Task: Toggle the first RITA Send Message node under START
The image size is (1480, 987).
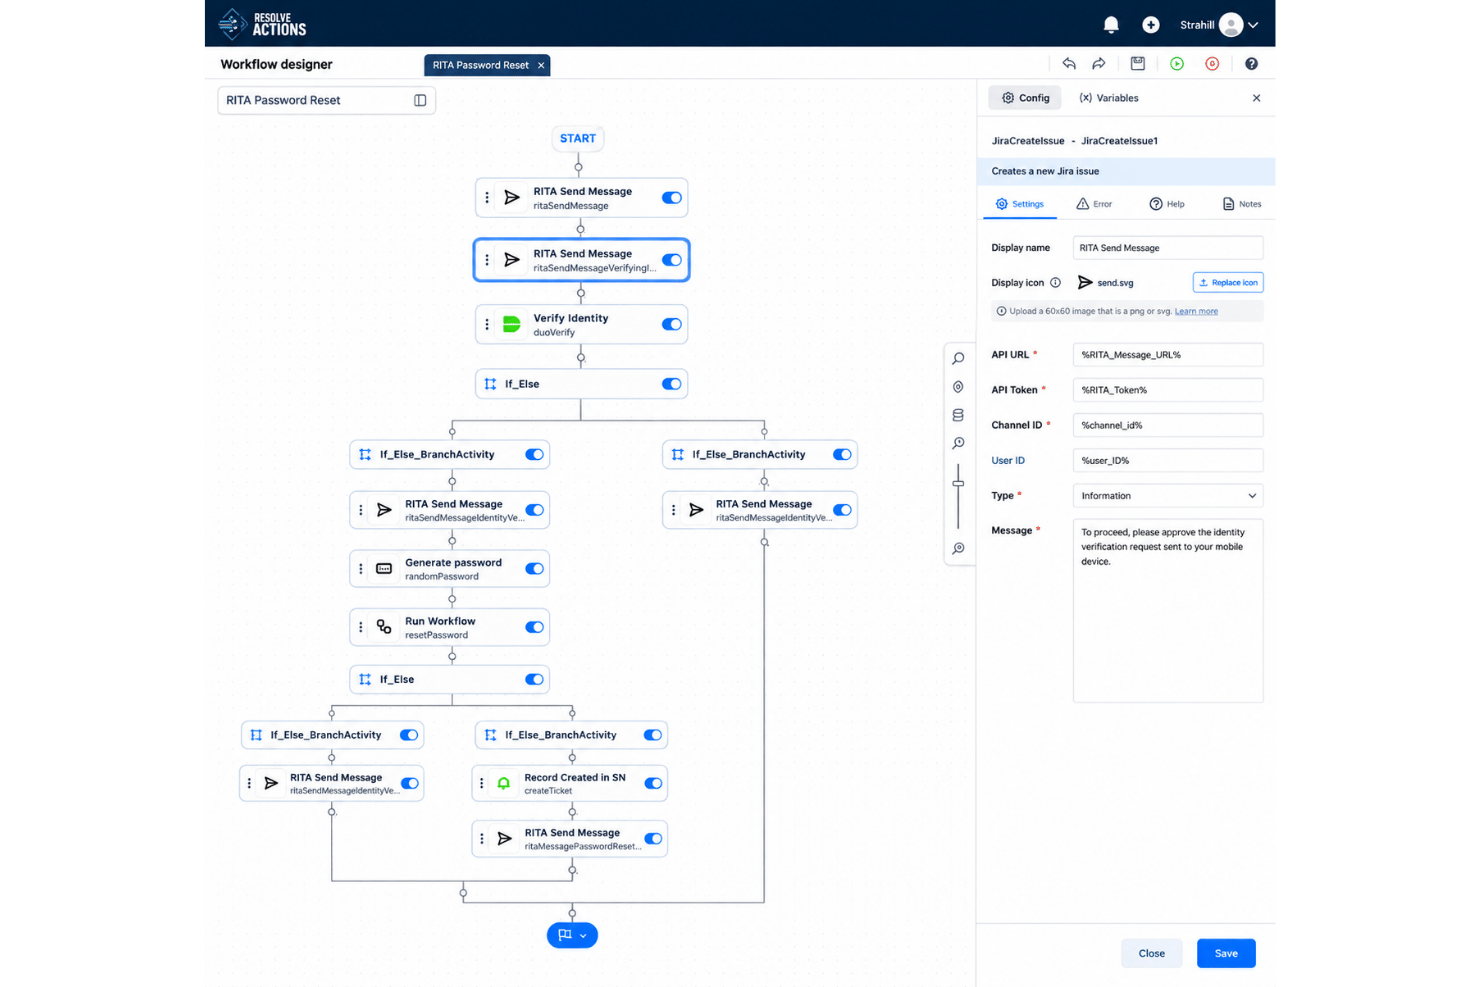Action: (x=672, y=198)
